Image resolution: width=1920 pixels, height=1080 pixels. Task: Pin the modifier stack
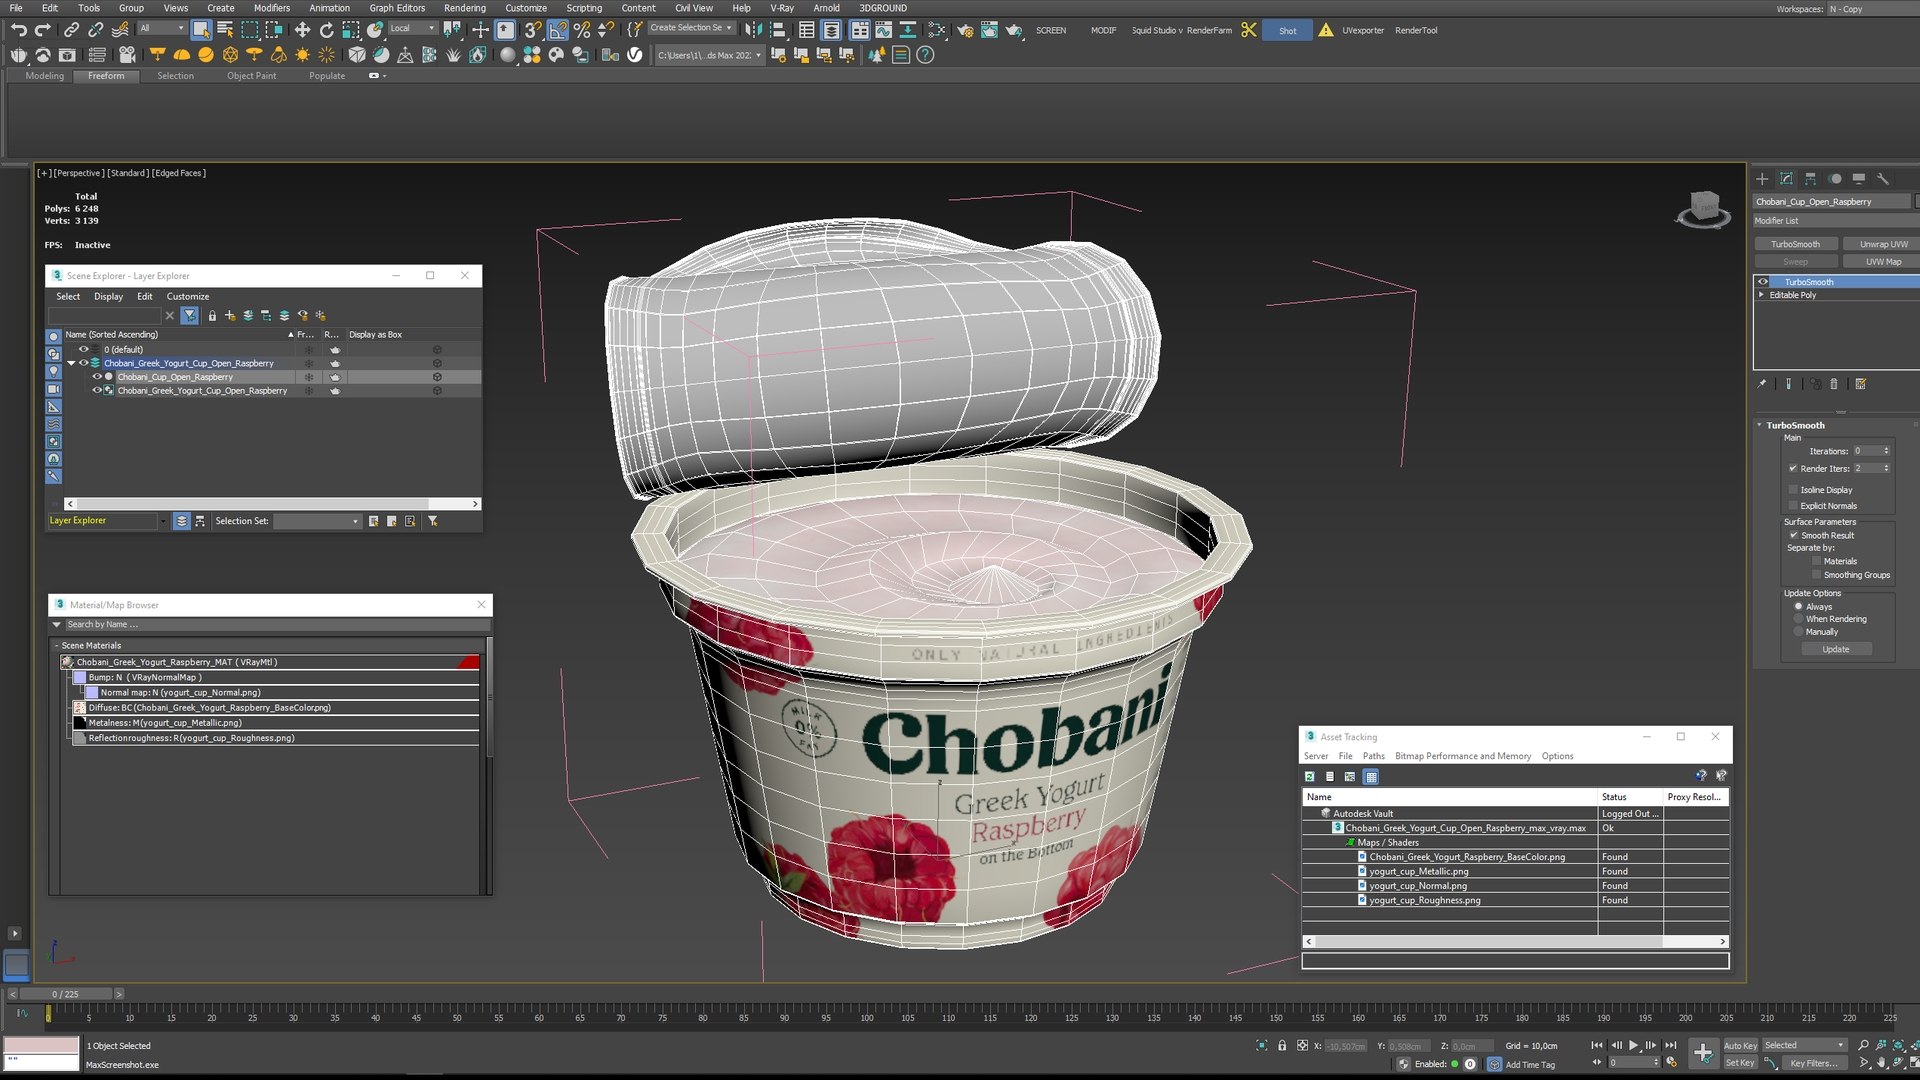pos(1762,384)
